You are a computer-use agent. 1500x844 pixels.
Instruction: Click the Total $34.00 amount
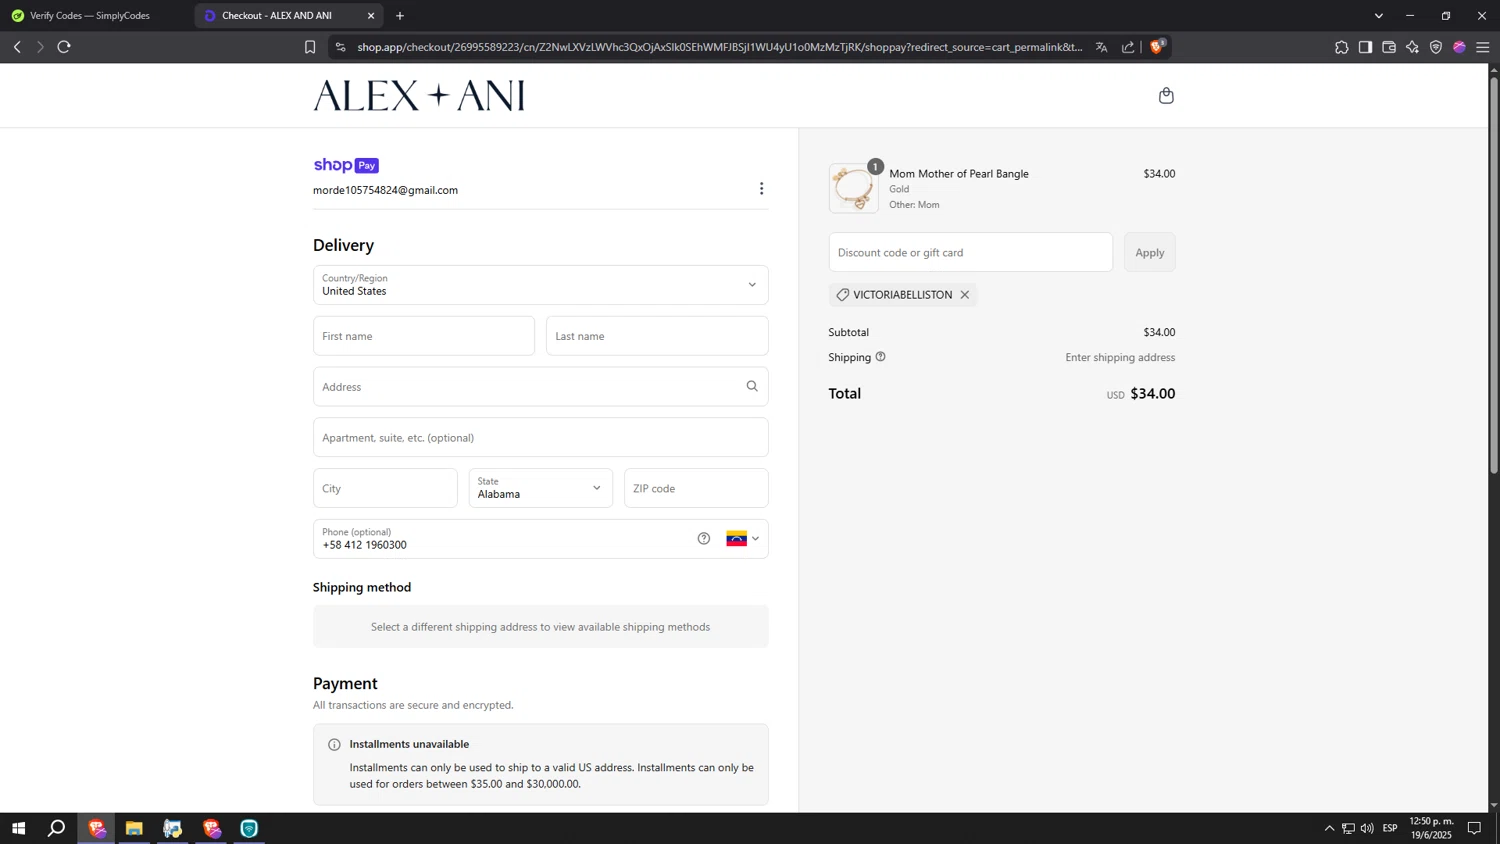pos(1153,394)
